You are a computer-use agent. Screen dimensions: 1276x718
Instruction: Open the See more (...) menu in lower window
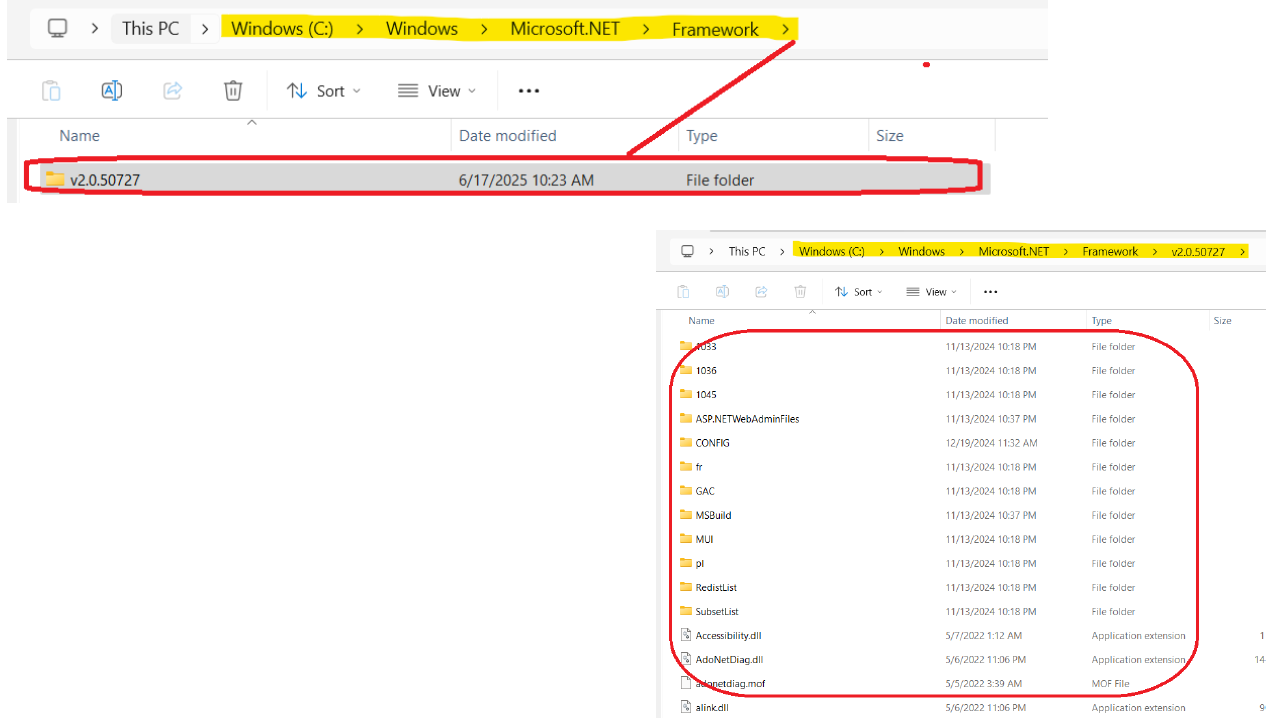(x=991, y=292)
